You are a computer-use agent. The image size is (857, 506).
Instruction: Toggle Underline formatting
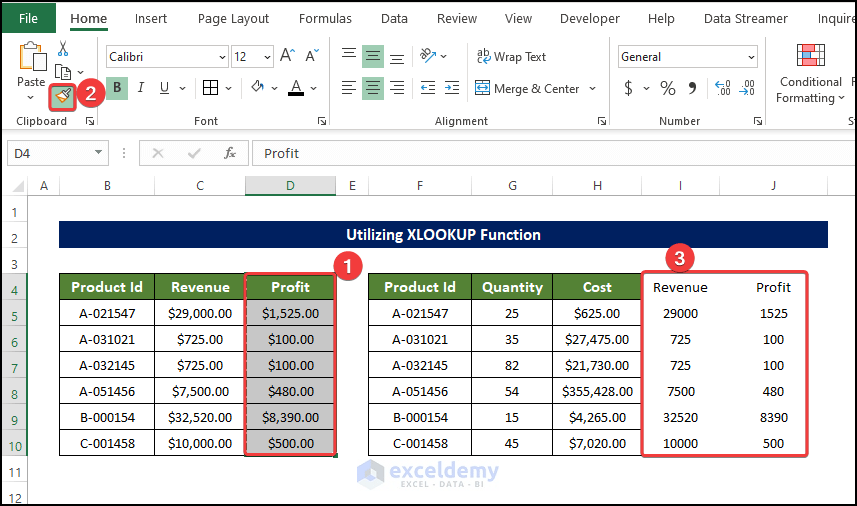[164, 87]
